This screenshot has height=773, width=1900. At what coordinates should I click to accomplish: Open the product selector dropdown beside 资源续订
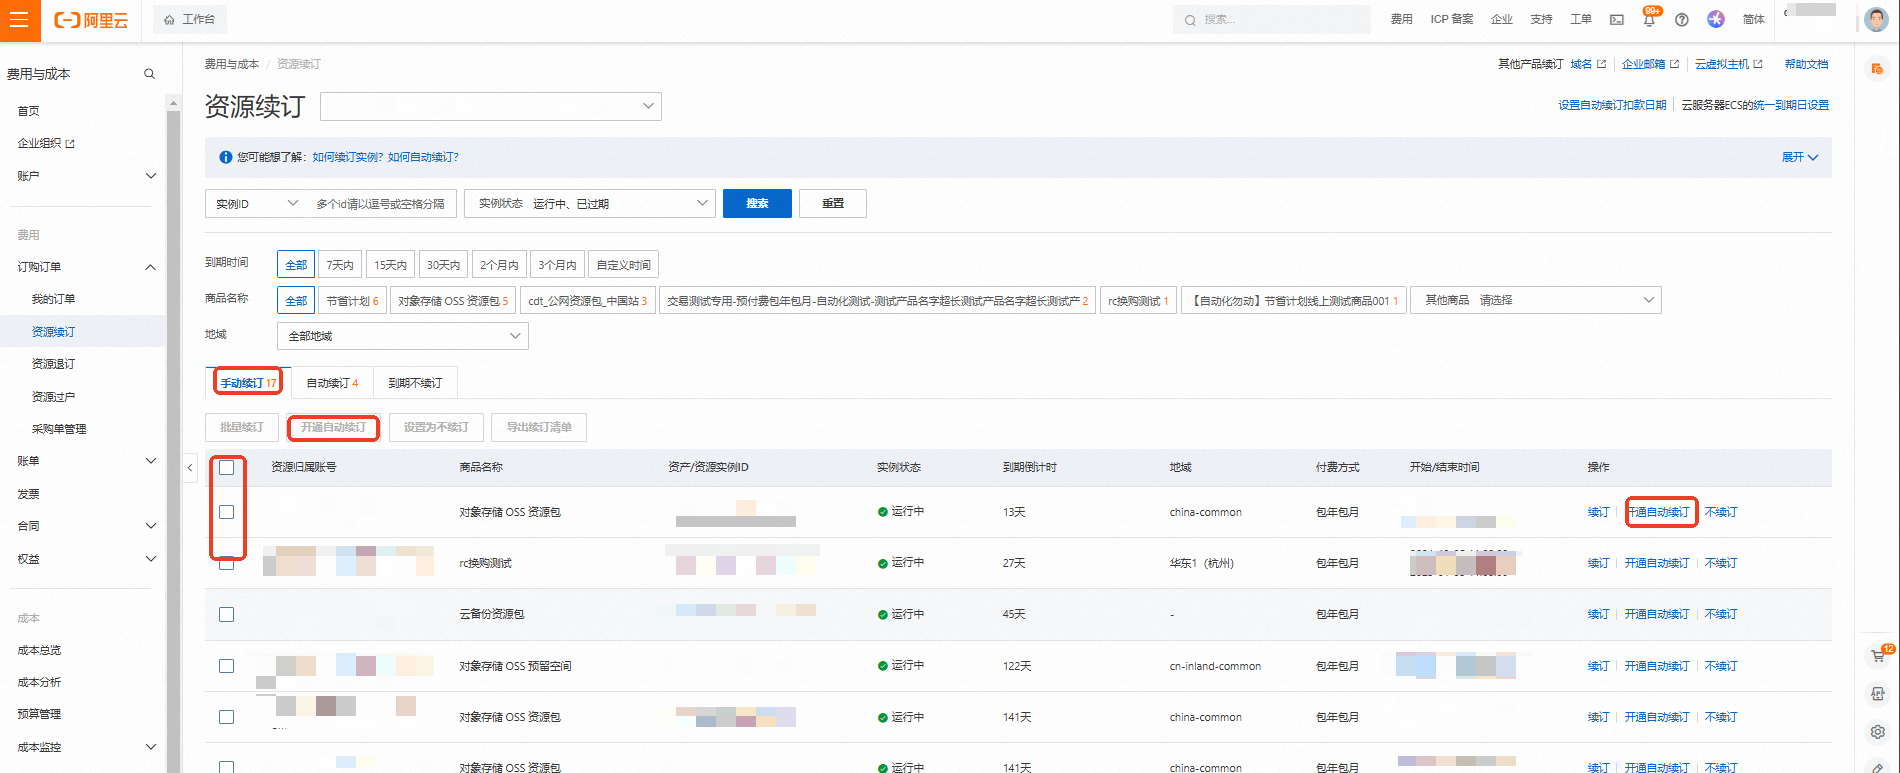[491, 106]
